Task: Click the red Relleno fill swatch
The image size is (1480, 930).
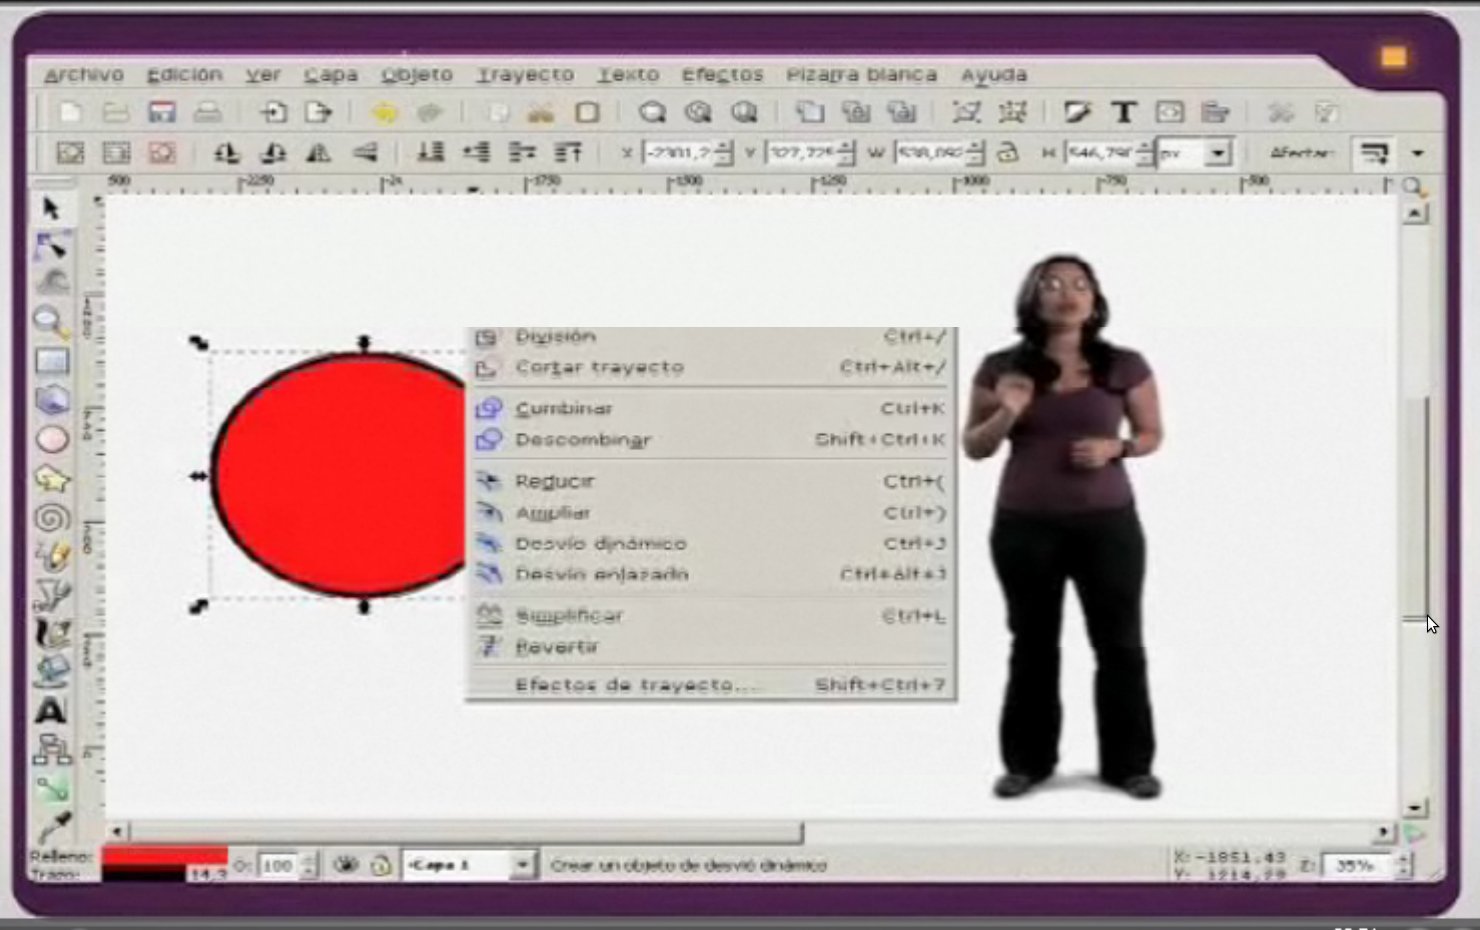Action: pos(164,856)
